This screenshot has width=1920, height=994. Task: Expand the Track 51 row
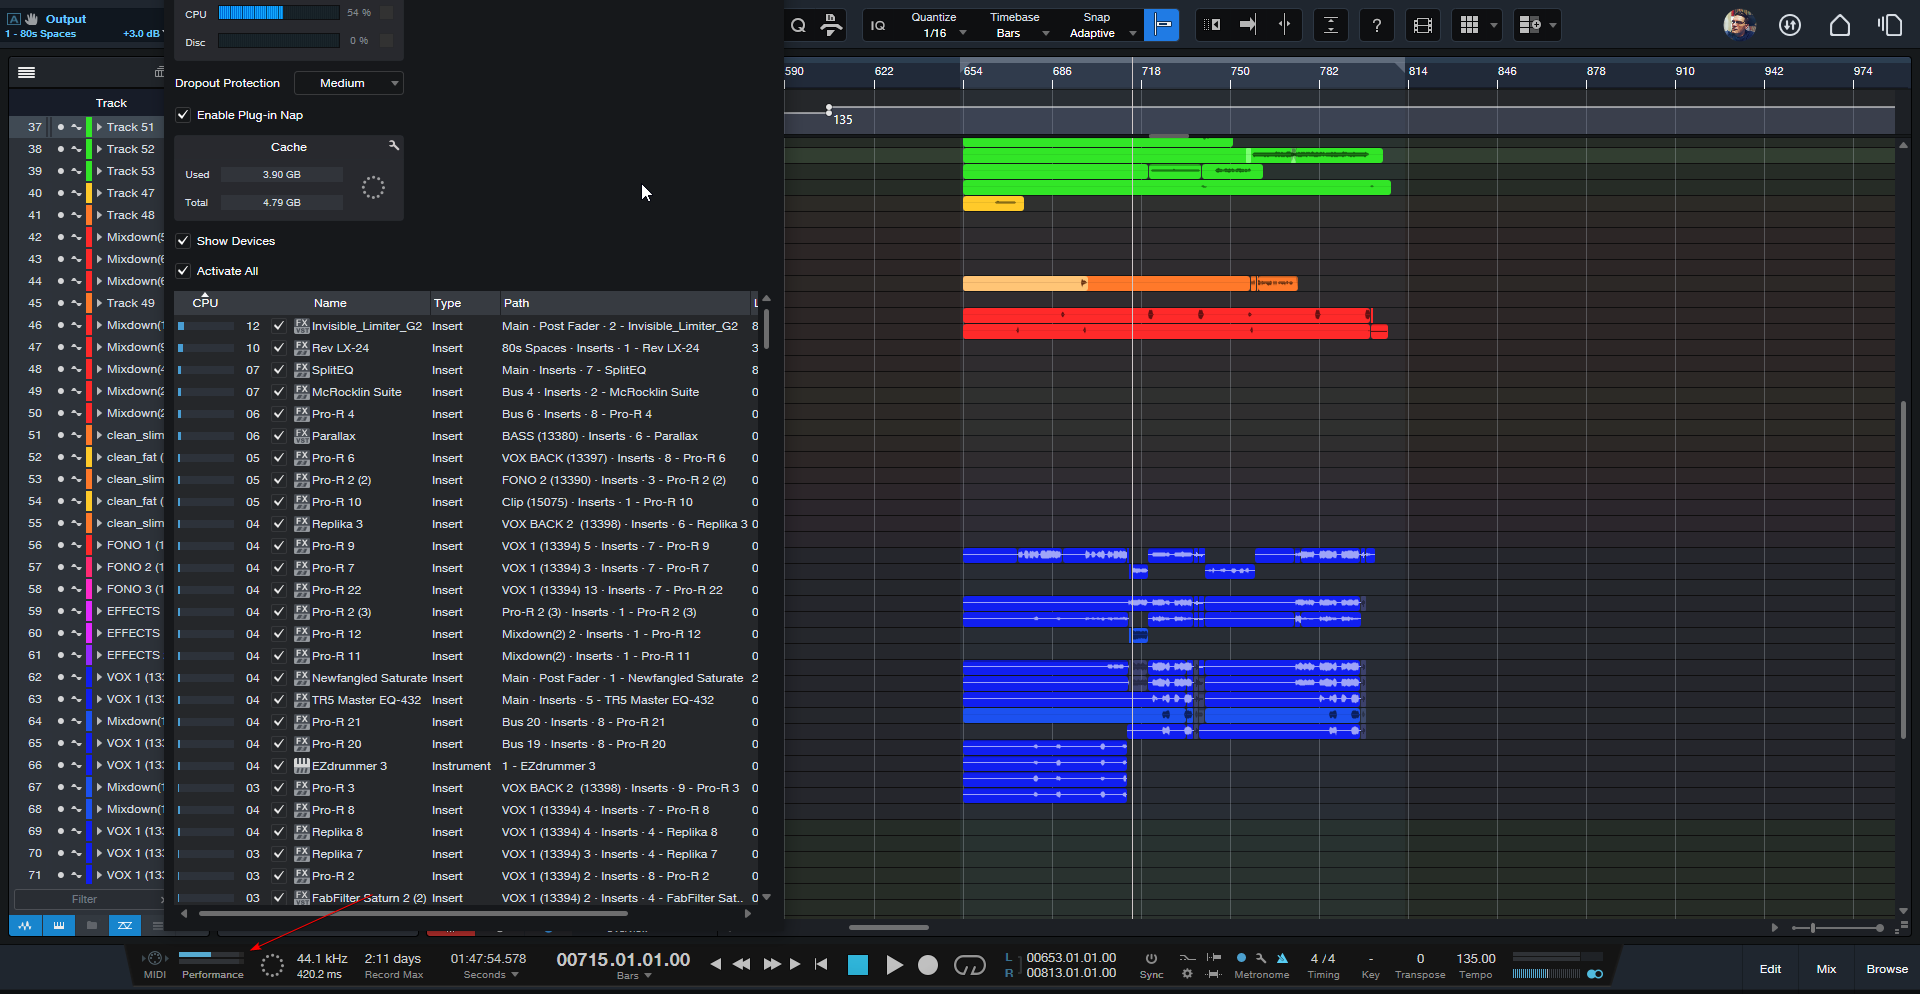point(99,127)
